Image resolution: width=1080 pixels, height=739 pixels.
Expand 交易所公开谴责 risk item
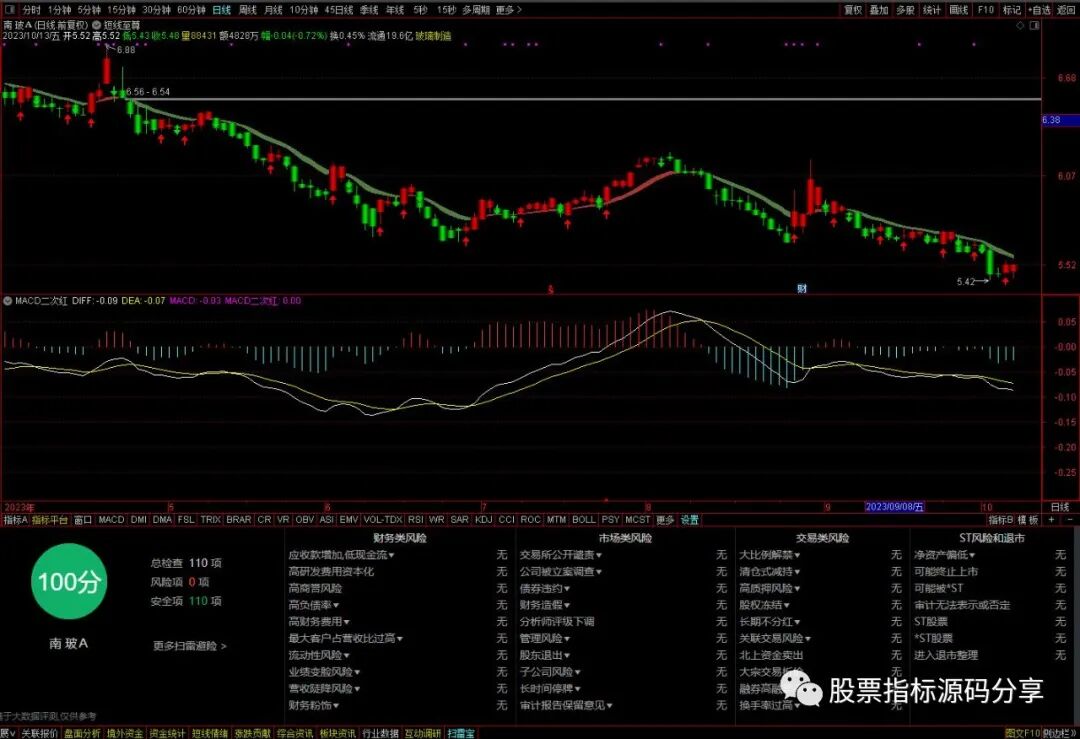(x=561, y=555)
